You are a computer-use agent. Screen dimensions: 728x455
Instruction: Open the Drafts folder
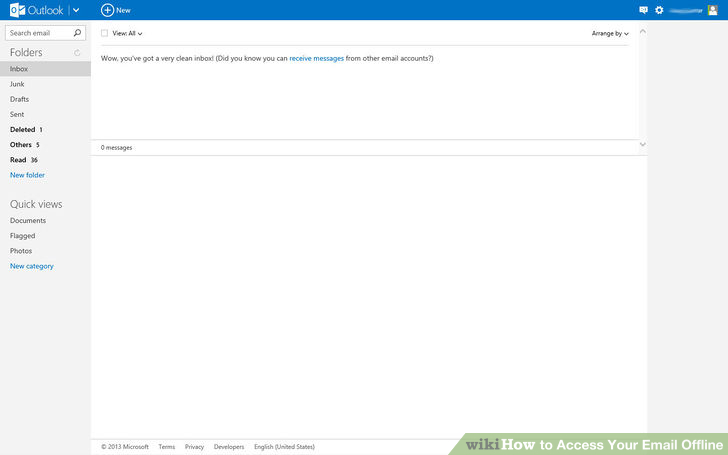(20, 99)
